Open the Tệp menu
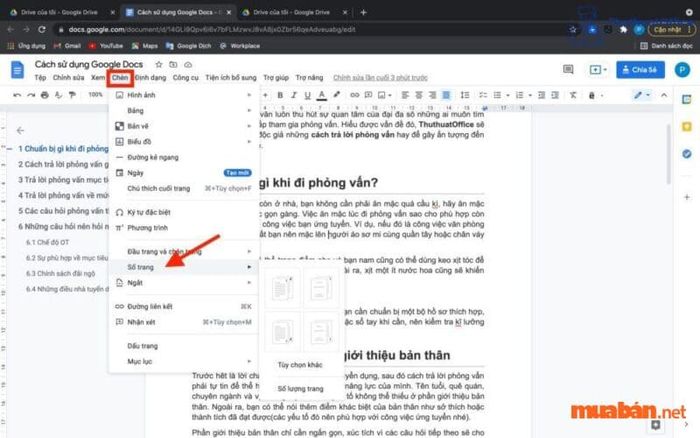Image resolution: width=700 pixels, height=438 pixels. (x=40, y=78)
